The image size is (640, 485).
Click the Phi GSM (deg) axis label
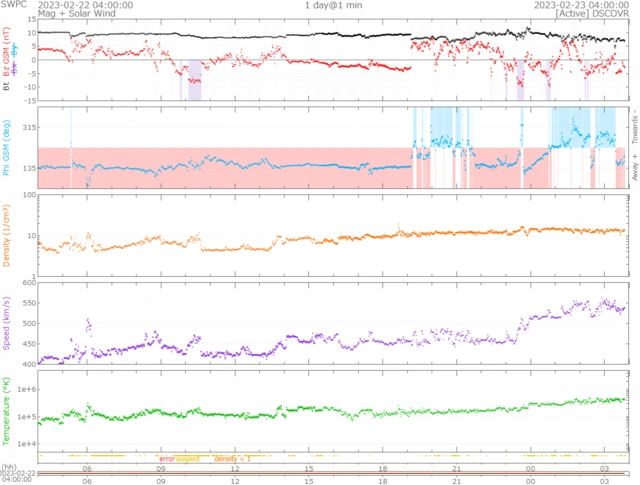(x=7, y=148)
